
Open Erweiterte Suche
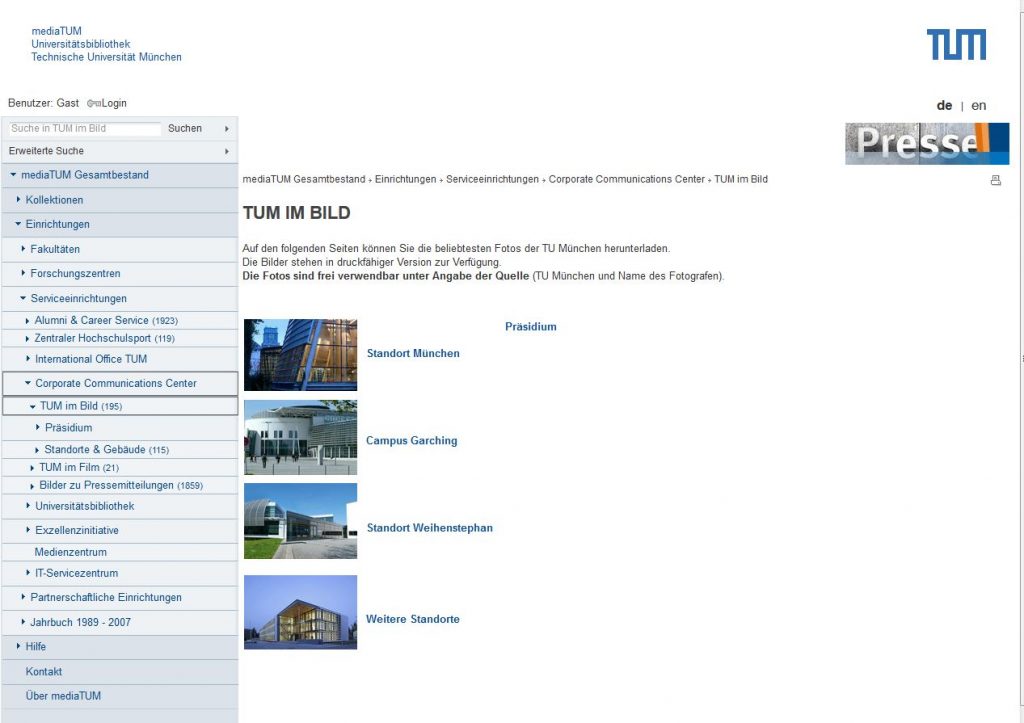pyautogui.click(x=46, y=151)
